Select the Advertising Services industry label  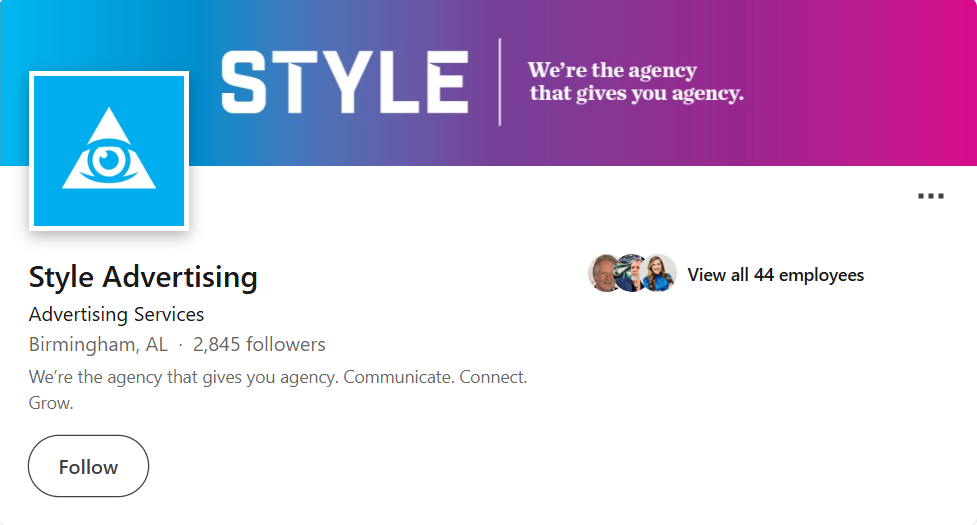pos(116,314)
